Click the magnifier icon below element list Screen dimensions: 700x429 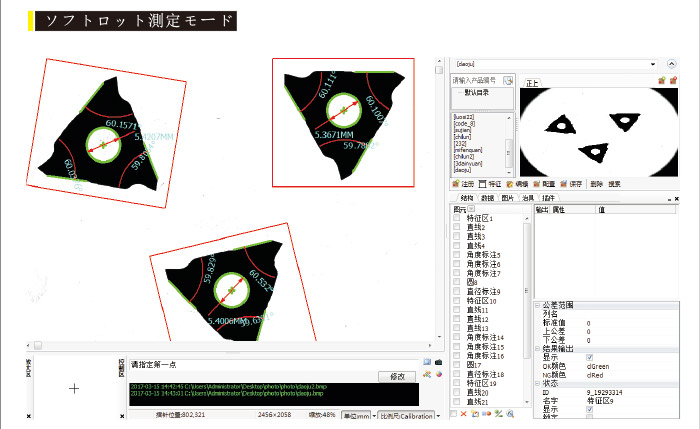tap(511, 413)
